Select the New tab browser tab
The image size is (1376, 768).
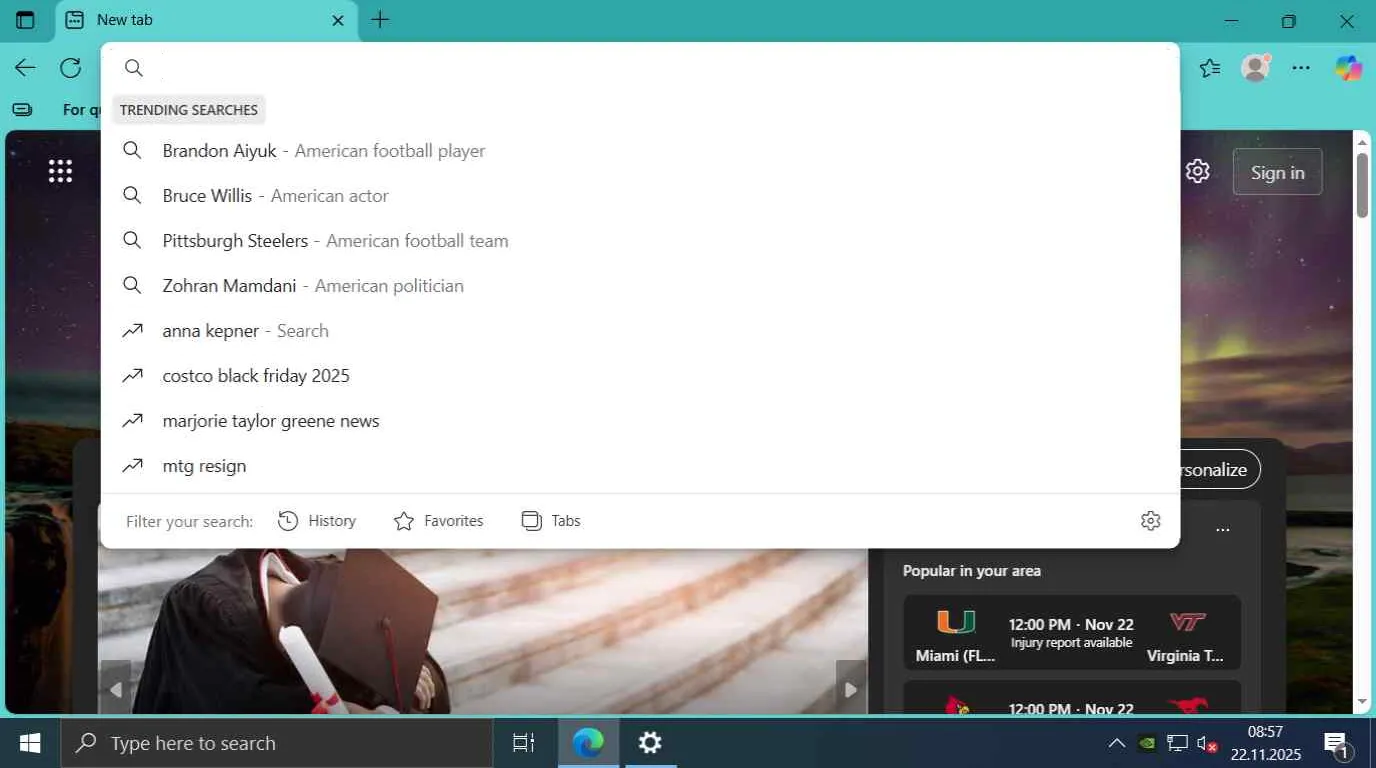(207, 20)
